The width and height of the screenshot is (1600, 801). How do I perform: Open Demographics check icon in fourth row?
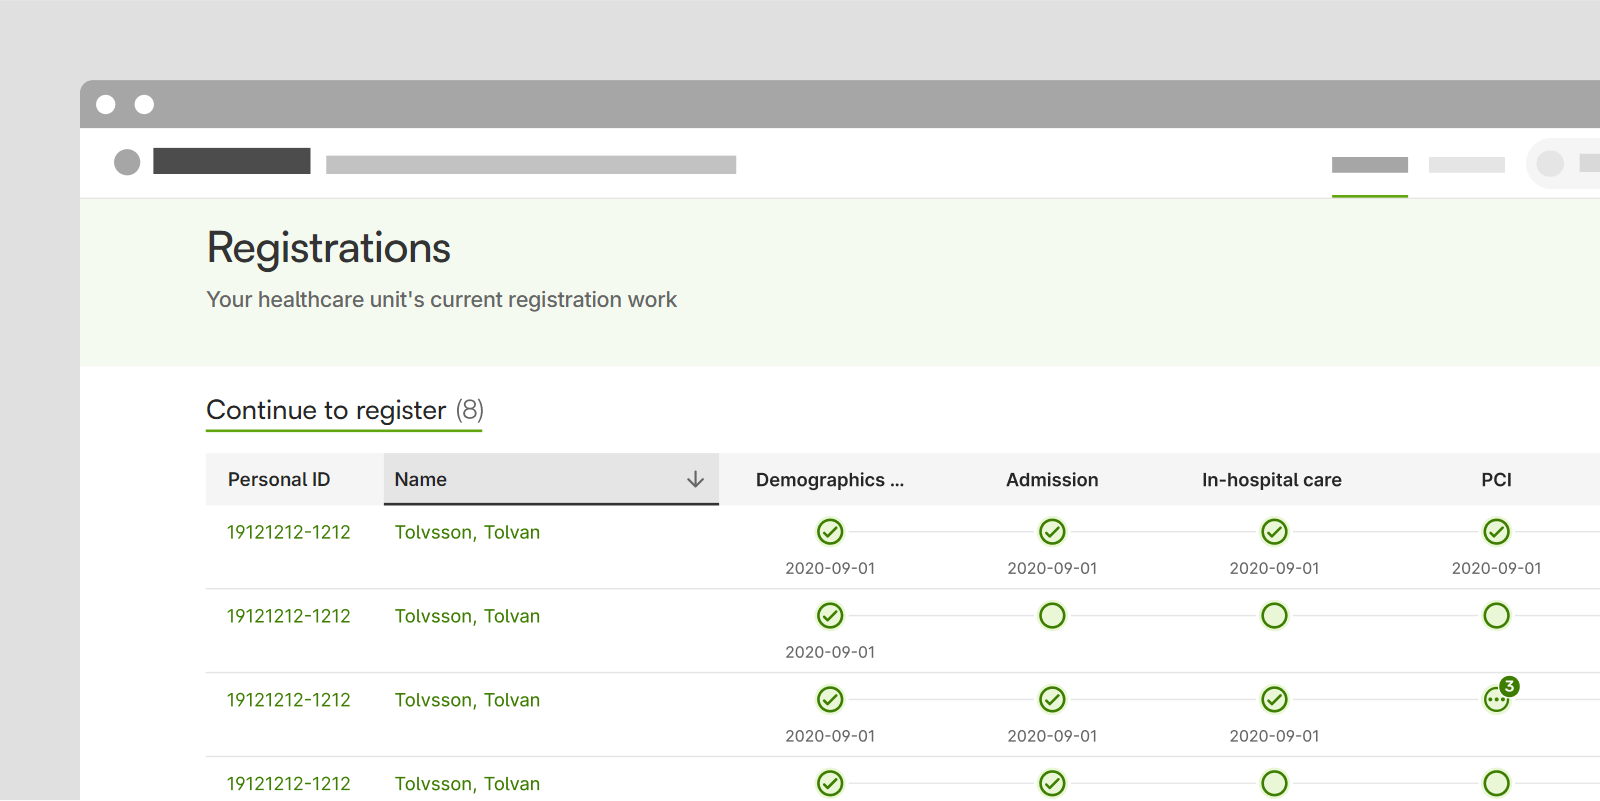click(x=830, y=784)
